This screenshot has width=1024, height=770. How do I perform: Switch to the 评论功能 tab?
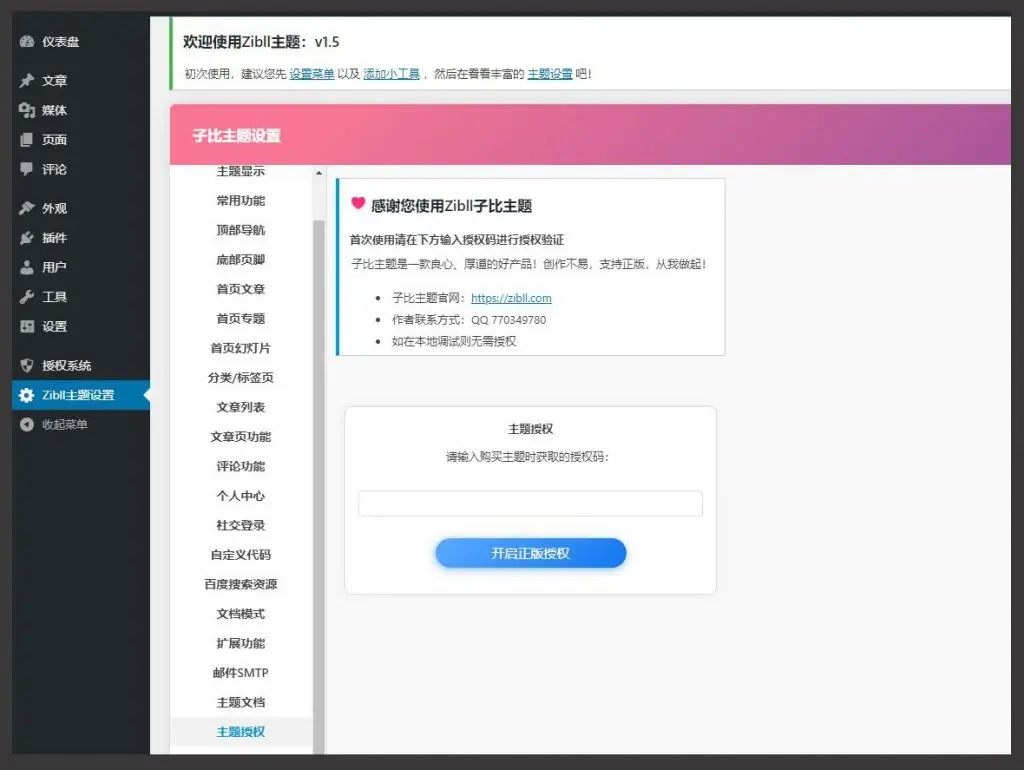pyautogui.click(x=241, y=466)
